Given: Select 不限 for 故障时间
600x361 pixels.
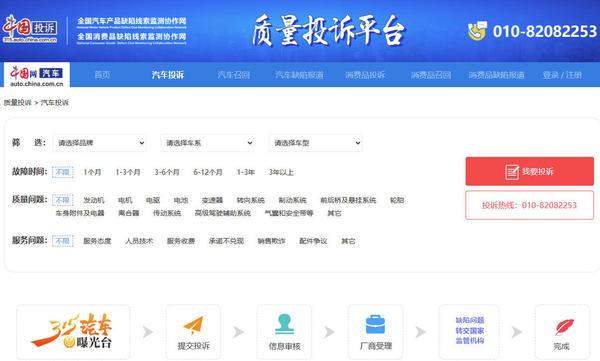Looking at the screenshot, I should pos(62,172).
